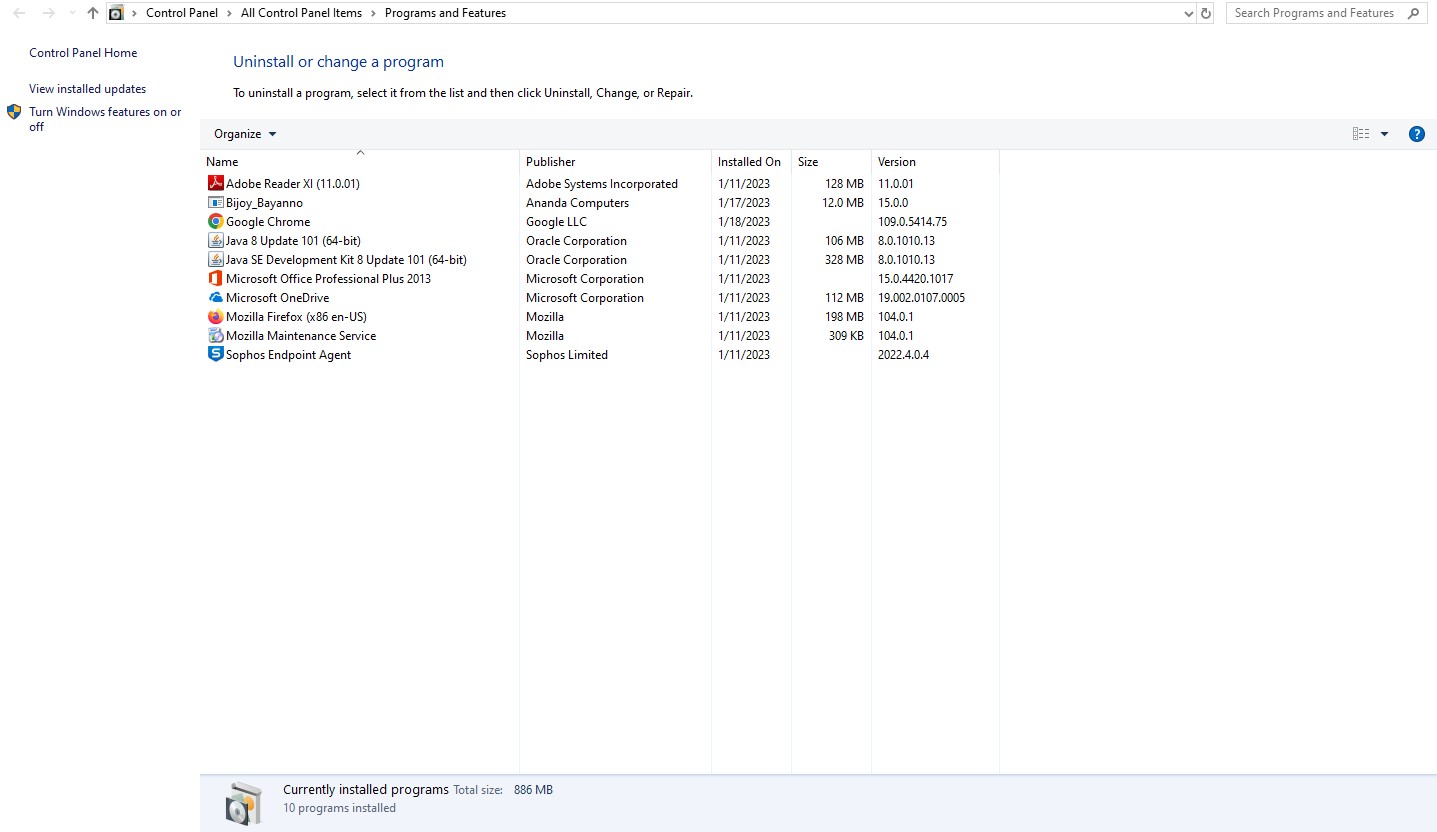Click the Forward arrow in navigation bar
This screenshot has height=832, width=1437.
[48, 13]
